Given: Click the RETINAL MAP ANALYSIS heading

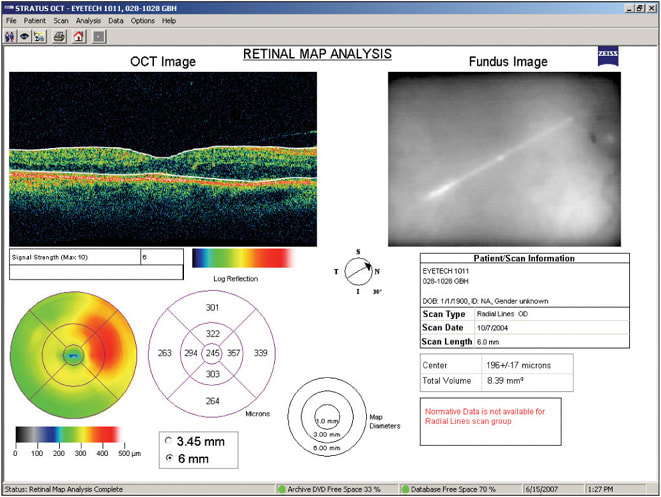Looking at the screenshot, I should [317, 54].
